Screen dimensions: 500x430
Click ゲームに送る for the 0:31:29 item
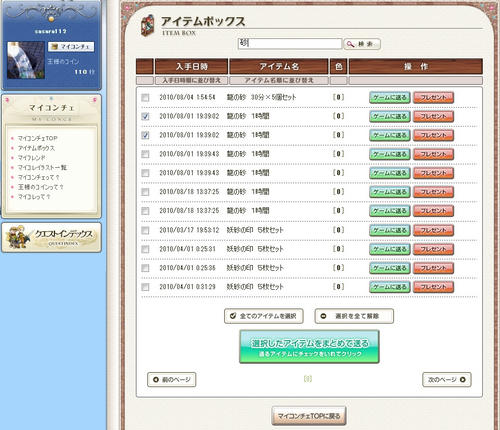click(x=390, y=287)
